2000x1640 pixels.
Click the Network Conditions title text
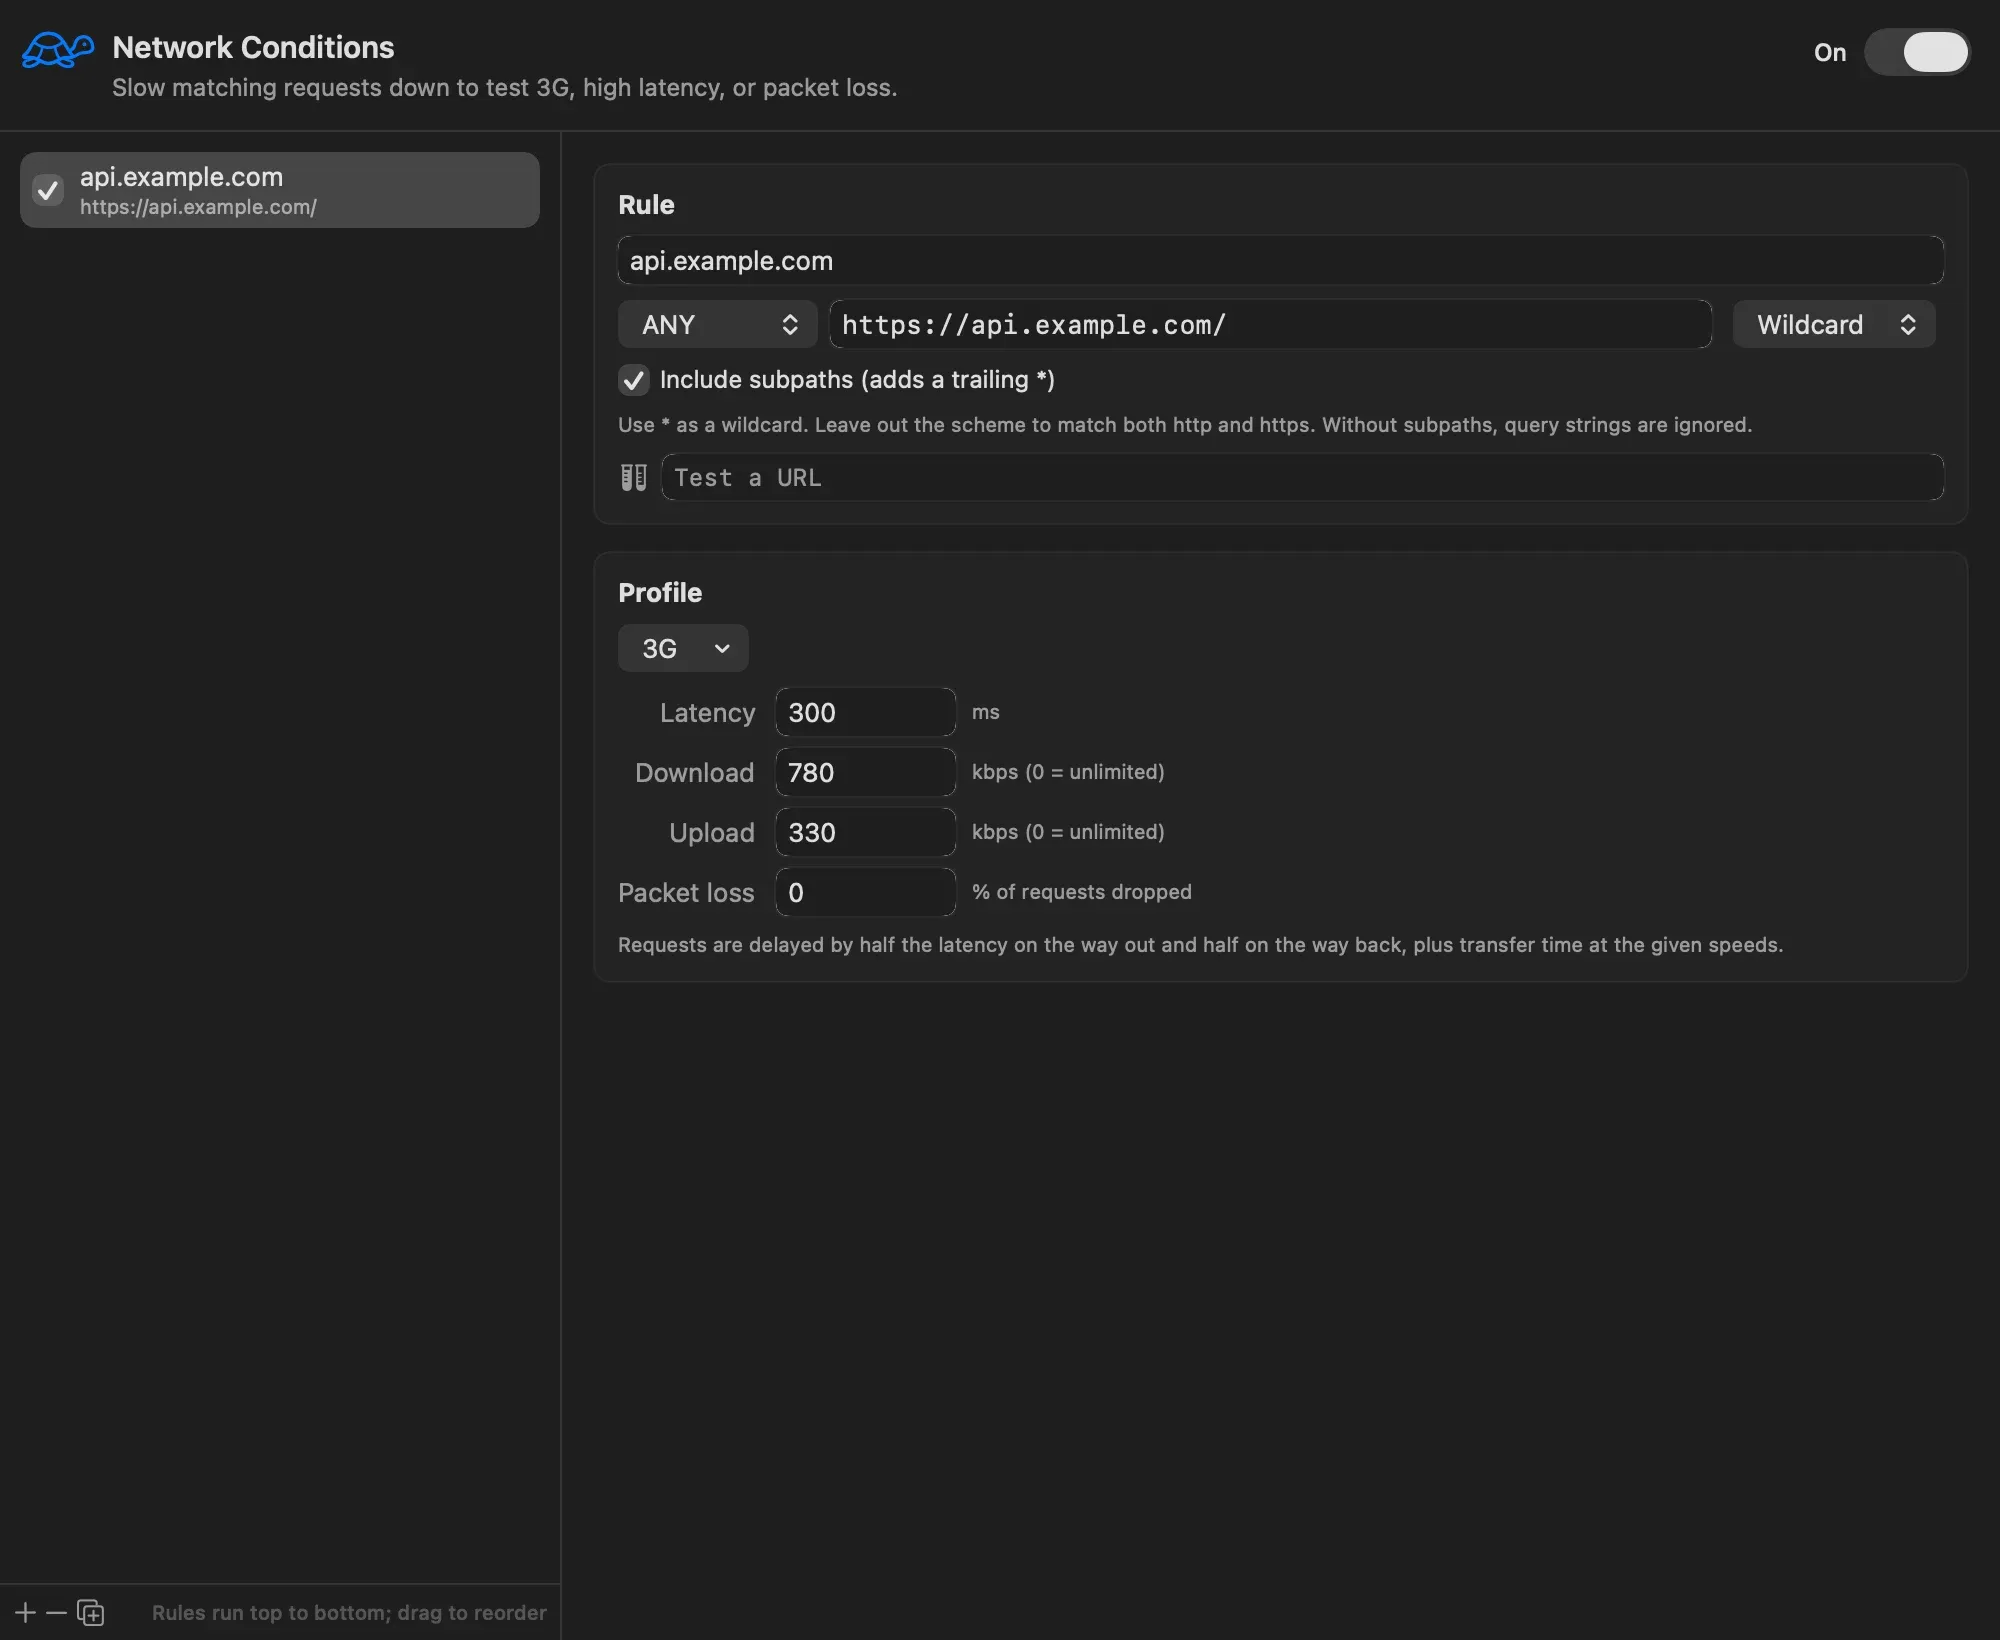[x=253, y=47]
